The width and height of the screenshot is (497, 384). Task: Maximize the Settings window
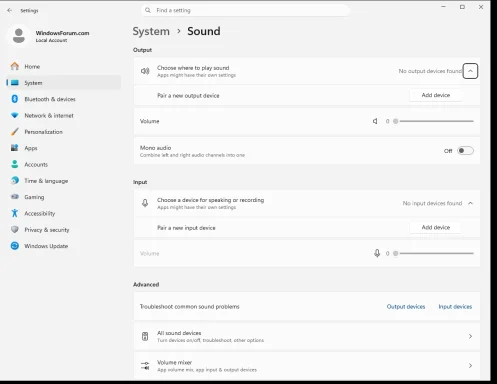[x=462, y=7]
